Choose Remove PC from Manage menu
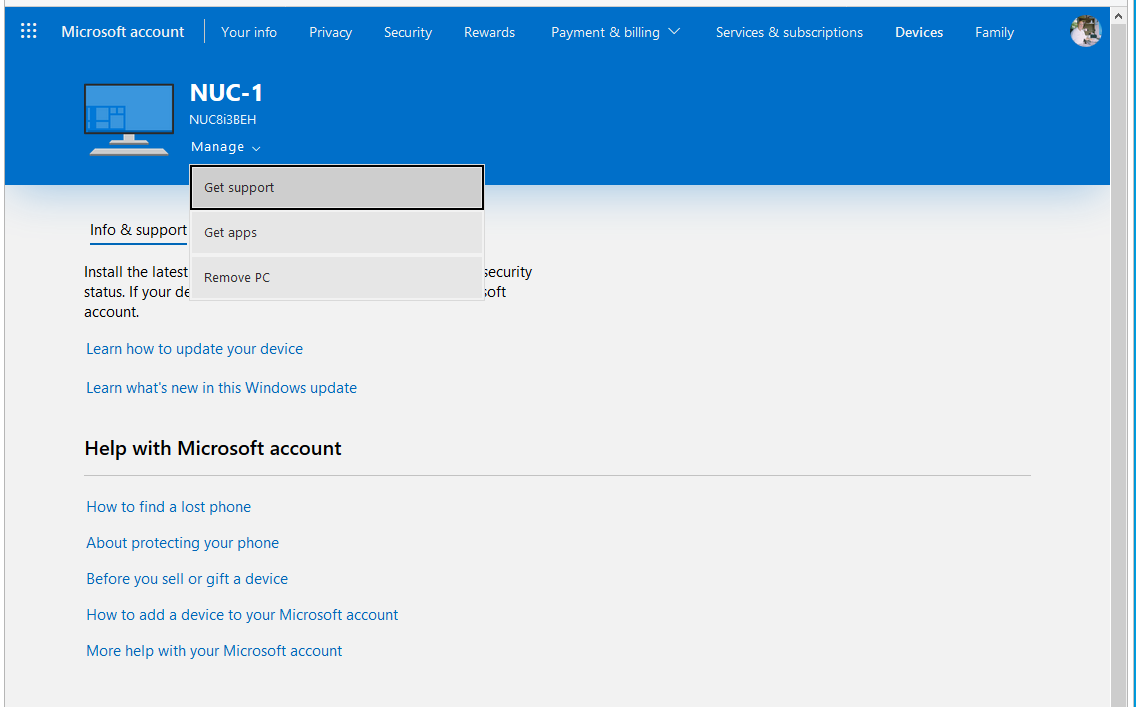 (x=337, y=277)
